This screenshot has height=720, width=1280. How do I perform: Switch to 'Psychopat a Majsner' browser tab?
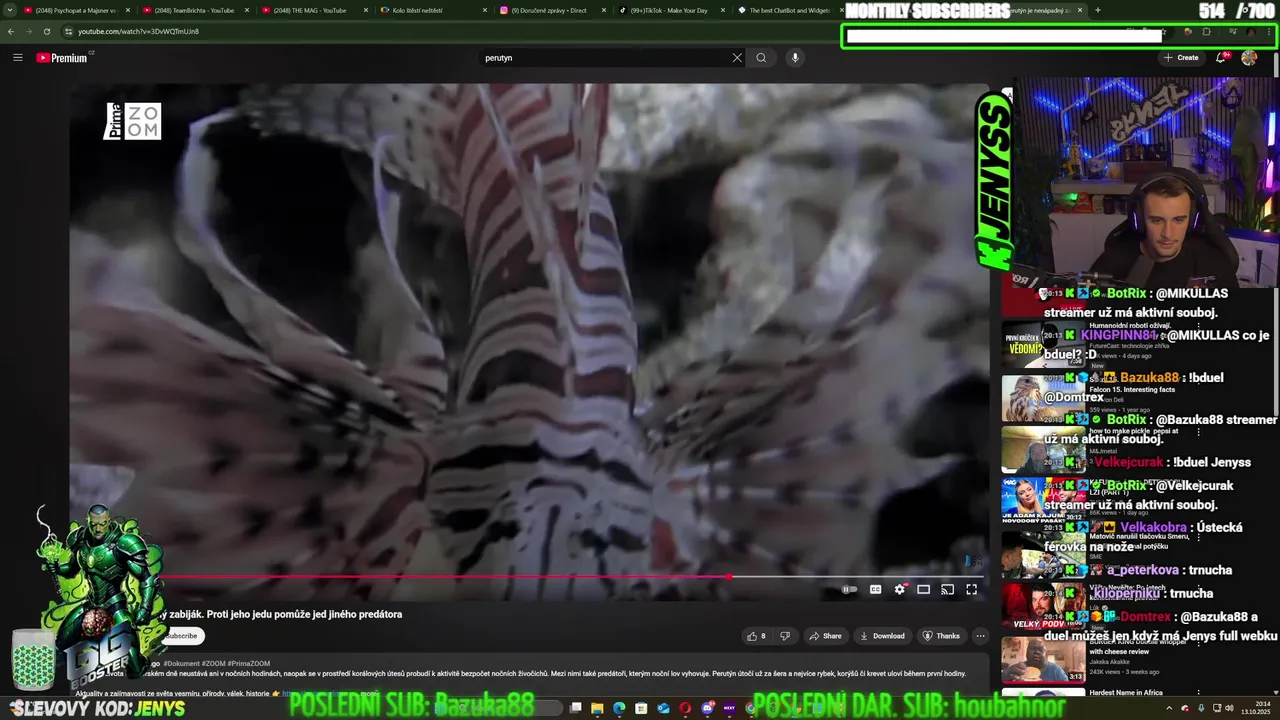coord(76,10)
